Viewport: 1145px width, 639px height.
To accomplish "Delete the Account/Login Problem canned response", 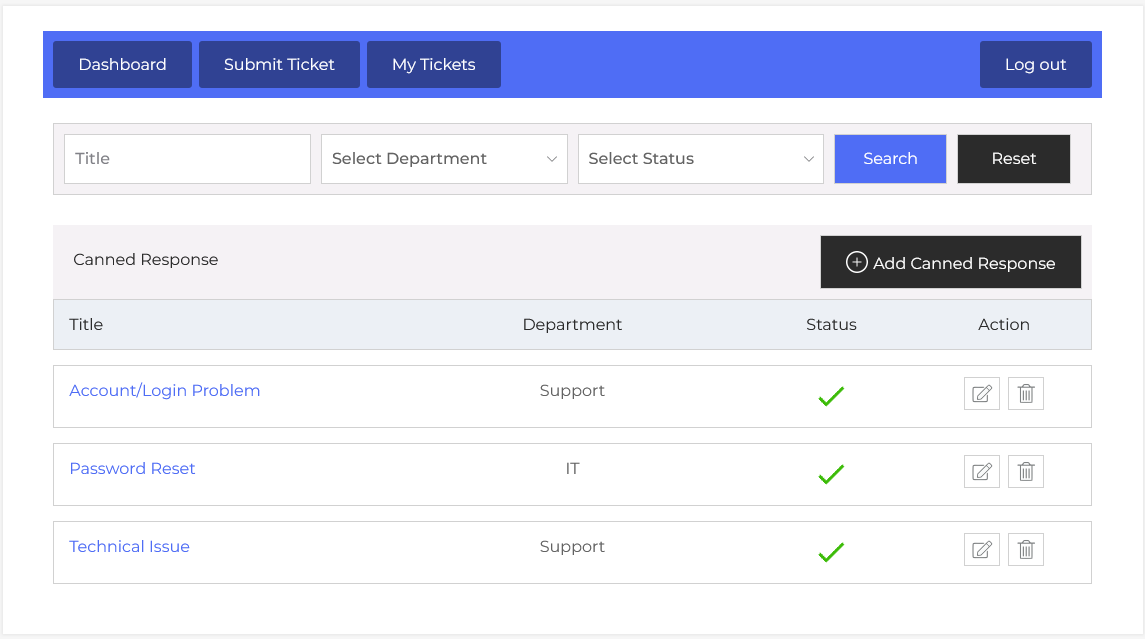I will [1025, 394].
